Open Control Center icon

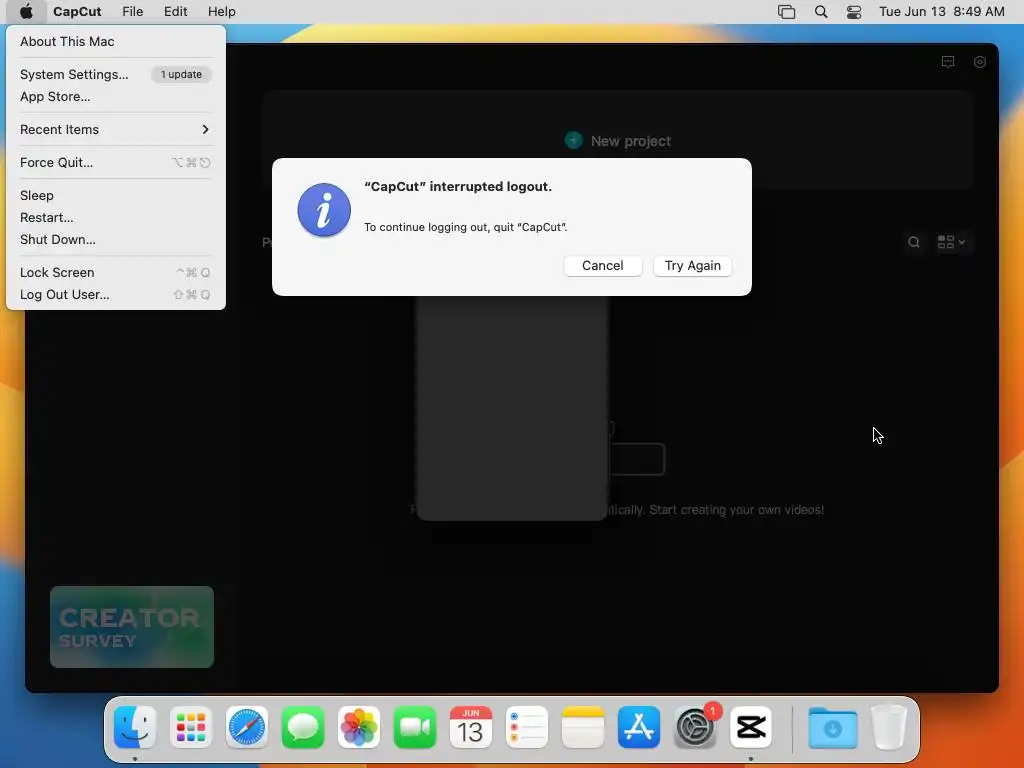coord(854,12)
